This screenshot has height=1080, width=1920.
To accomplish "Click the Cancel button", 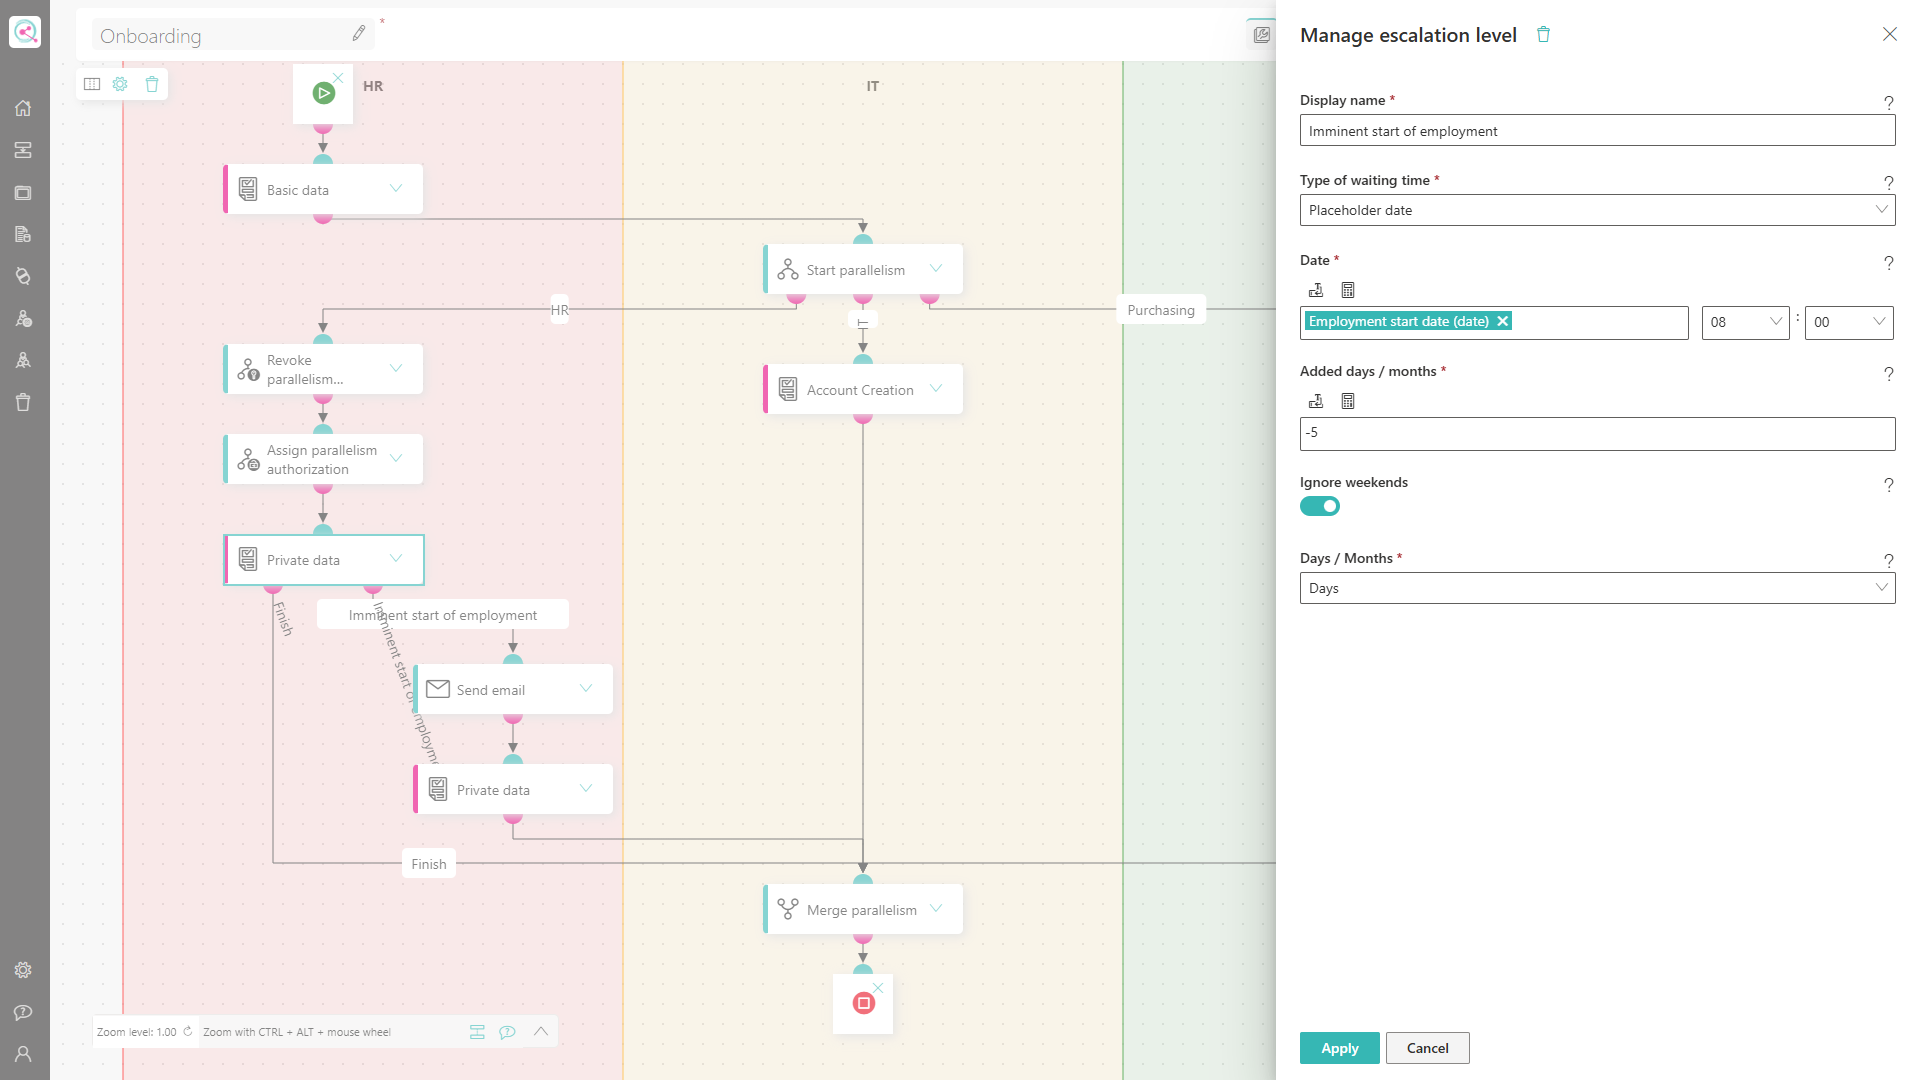I will point(1427,1048).
